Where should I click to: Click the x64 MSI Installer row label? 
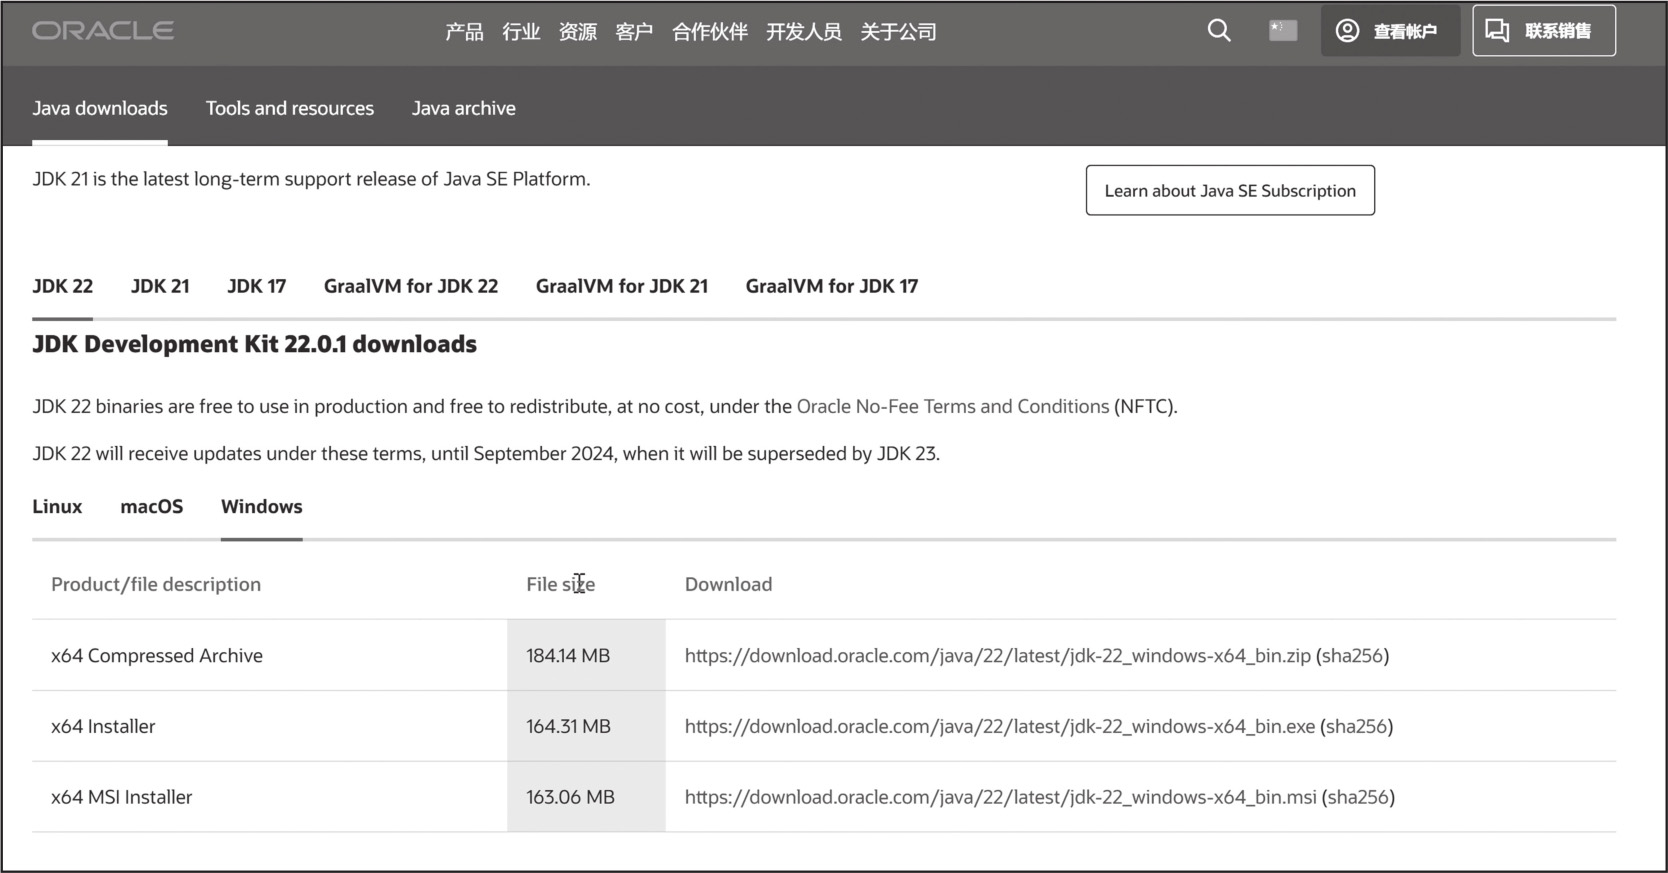[x=122, y=798]
